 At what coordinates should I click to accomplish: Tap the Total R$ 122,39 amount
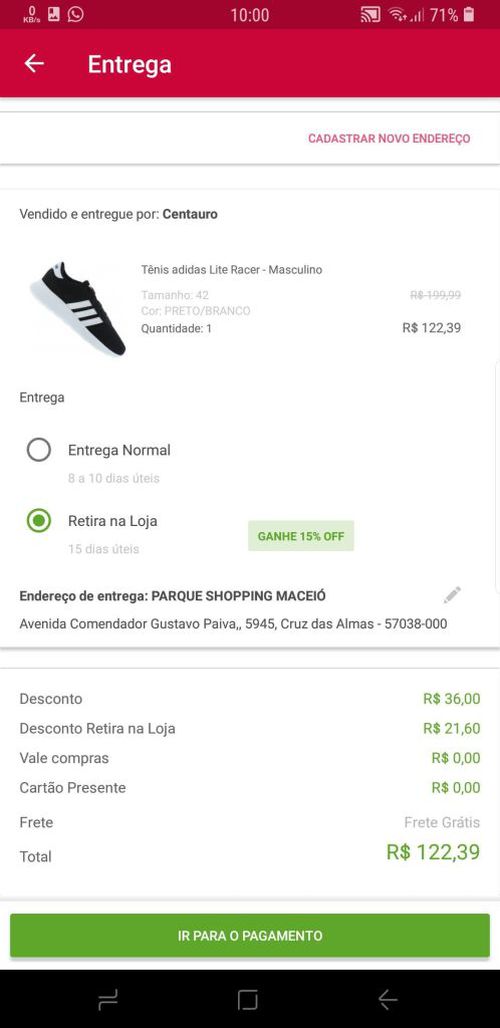click(433, 852)
